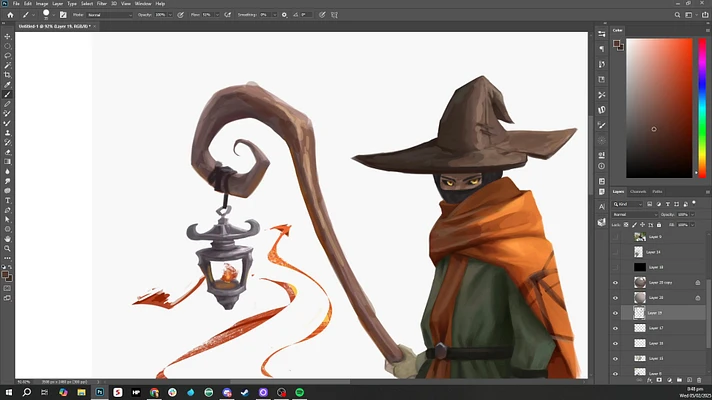This screenshot has height=400, width=712.
Task: Open the Character panel A icon
Action: pos(602,207)
